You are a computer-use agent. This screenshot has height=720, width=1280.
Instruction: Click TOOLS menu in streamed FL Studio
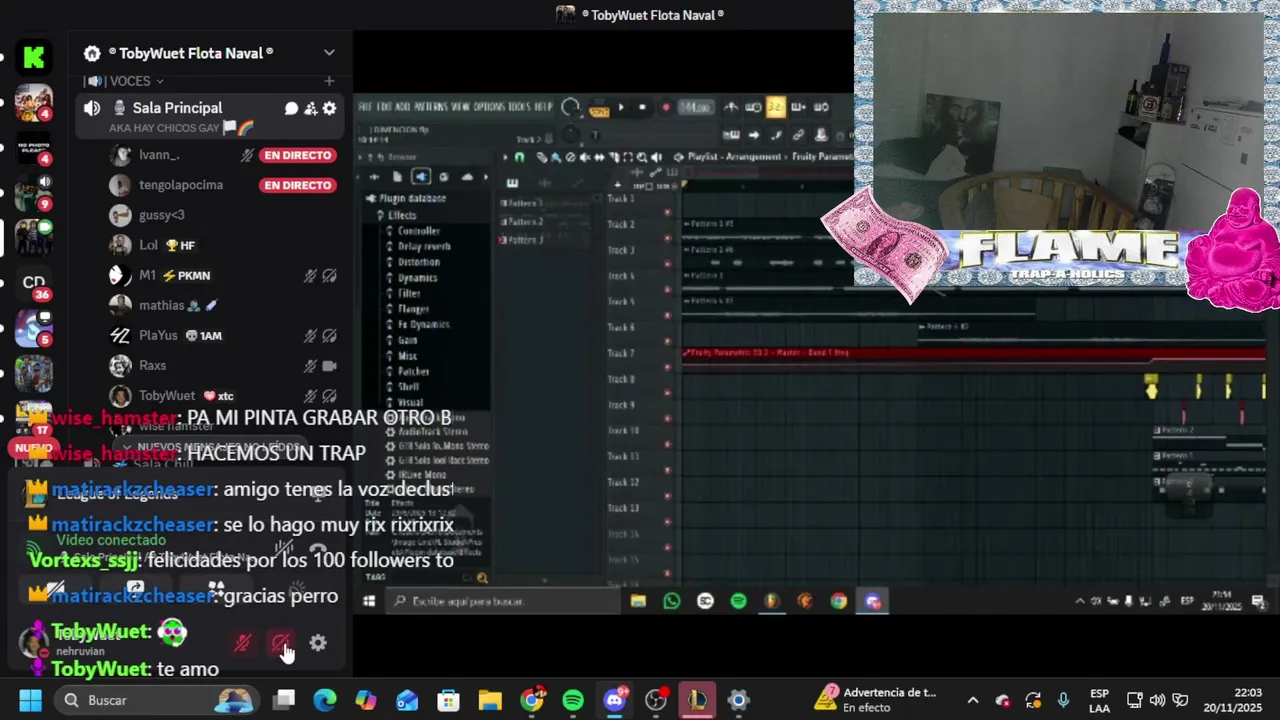click(519, 107)
